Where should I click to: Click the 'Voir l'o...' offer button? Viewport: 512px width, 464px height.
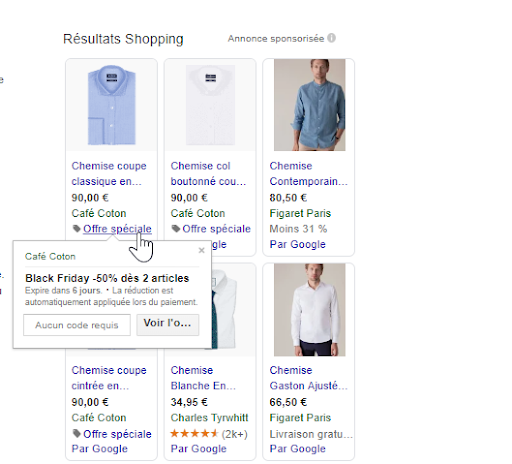click(168, 325)
